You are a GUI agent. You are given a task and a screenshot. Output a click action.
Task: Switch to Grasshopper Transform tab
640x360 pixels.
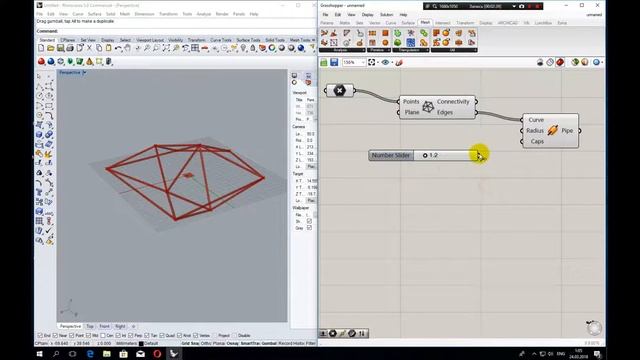[x=465, y=23]
